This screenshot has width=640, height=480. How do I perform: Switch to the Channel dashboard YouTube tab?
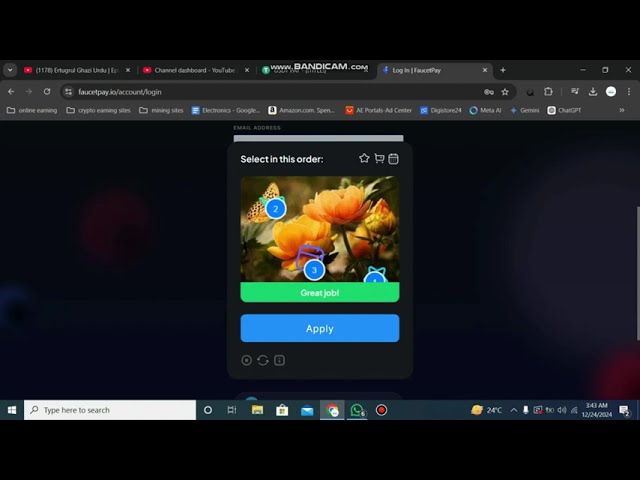click(194, 70)
